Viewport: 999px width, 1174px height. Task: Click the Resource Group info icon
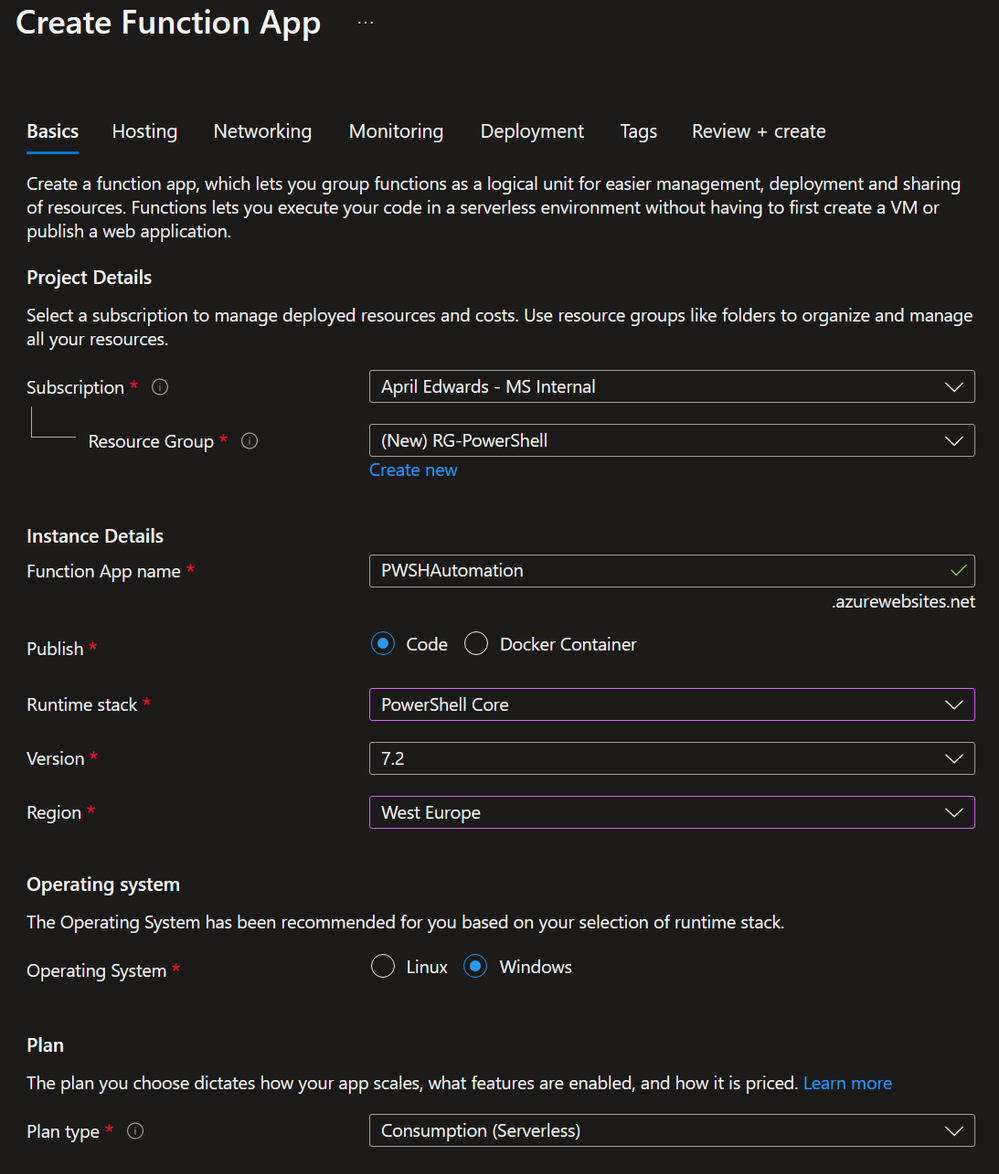(249, 441)
